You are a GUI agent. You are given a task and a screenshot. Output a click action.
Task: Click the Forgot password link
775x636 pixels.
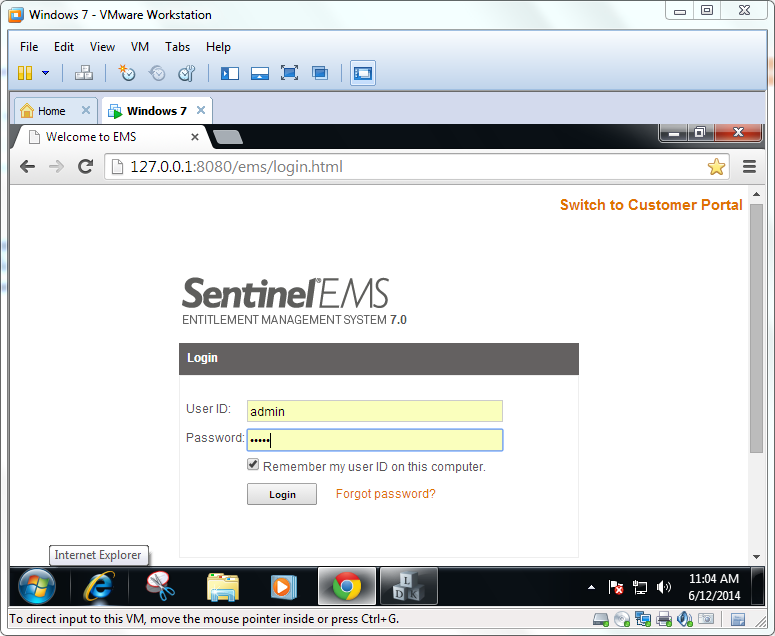coord(386,494)
